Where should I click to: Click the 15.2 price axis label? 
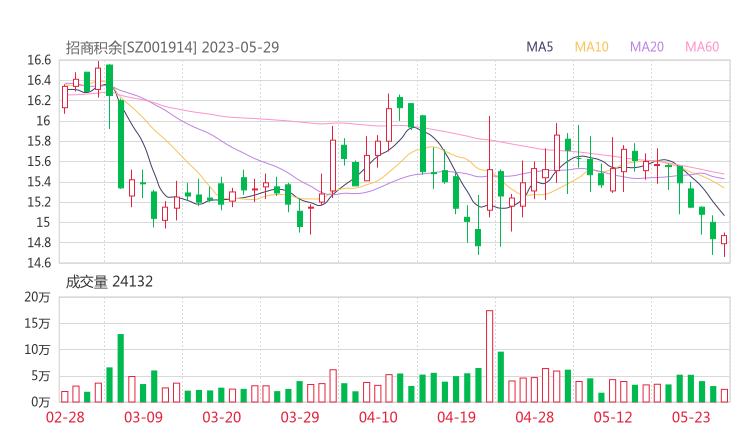pyautogui.click(x=39, y=202)
